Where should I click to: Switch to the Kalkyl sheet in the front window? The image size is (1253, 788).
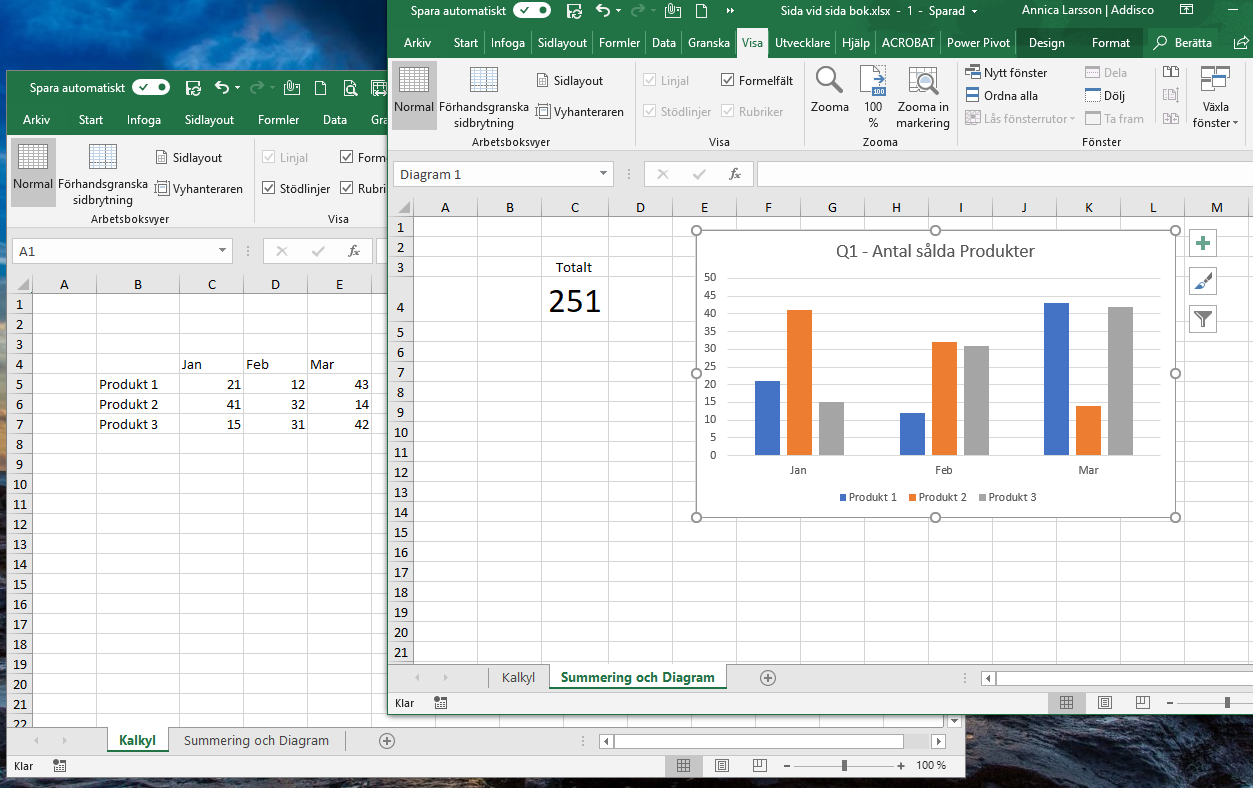(x=518, y=677)
